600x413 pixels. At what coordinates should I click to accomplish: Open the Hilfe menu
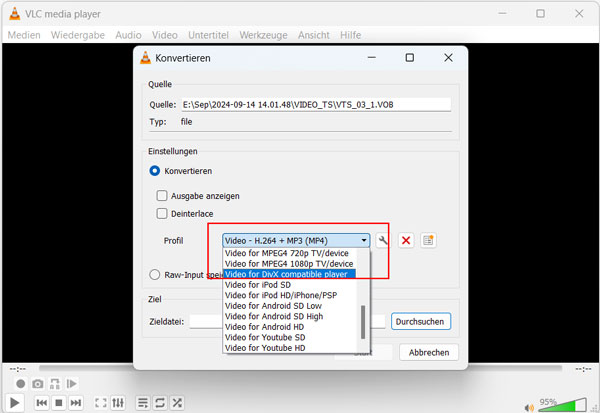tap(351, 35)
